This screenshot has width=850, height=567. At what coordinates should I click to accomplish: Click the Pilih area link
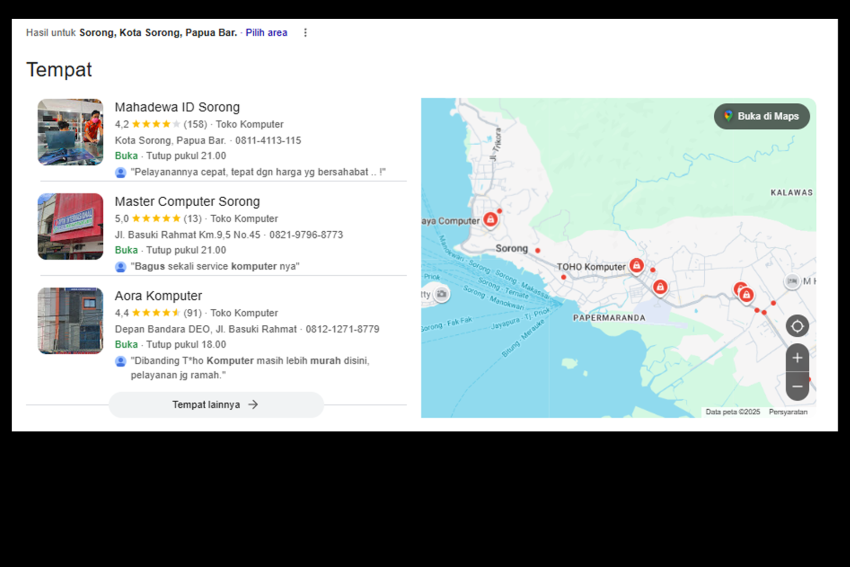coord(266,33)
